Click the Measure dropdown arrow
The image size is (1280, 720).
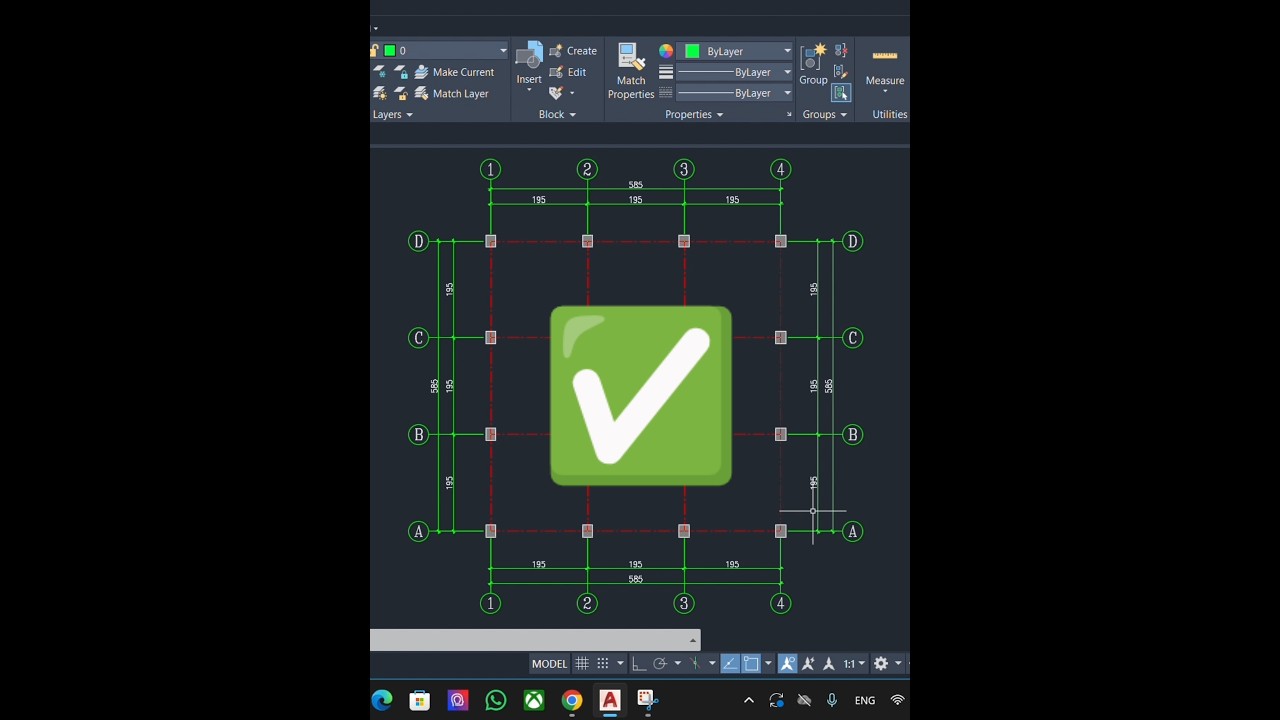[885, 92]
